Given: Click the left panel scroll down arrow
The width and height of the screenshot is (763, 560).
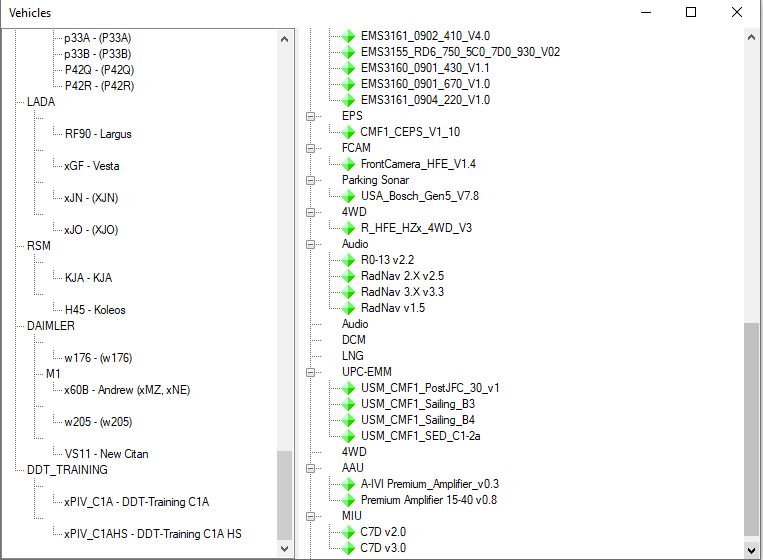Looking at the screenshot, I should pos(285,548).
